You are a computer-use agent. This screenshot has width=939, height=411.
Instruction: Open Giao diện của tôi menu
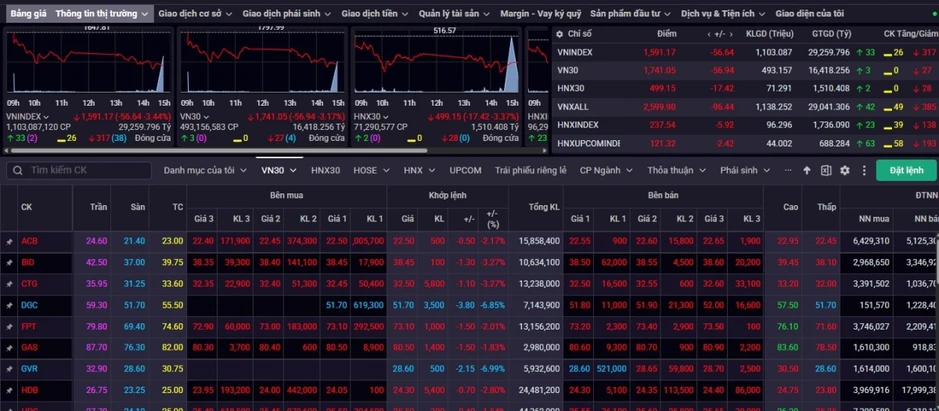pos(810,13)
